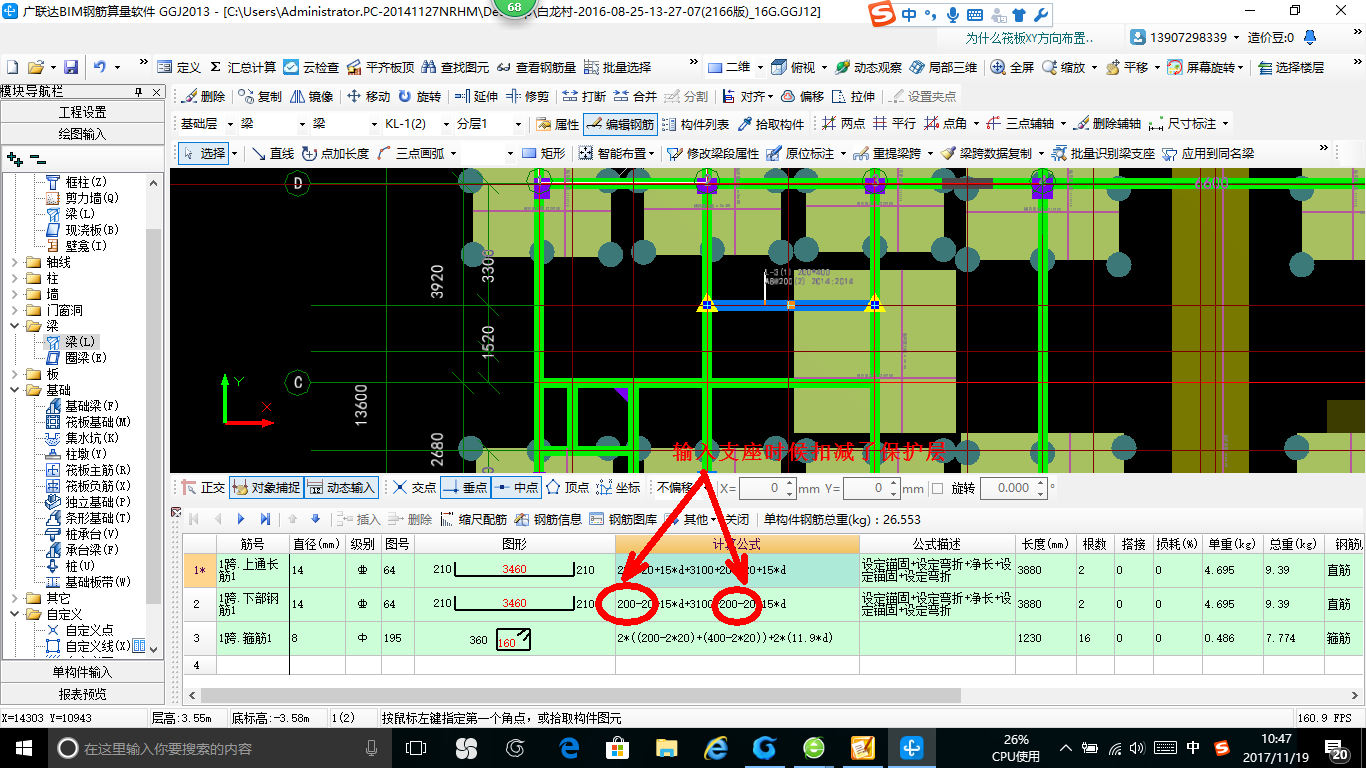Select 筏板基础(M) in tree
The width and height of the screenshot is (1366, 768).
click(x=98, y=422)
